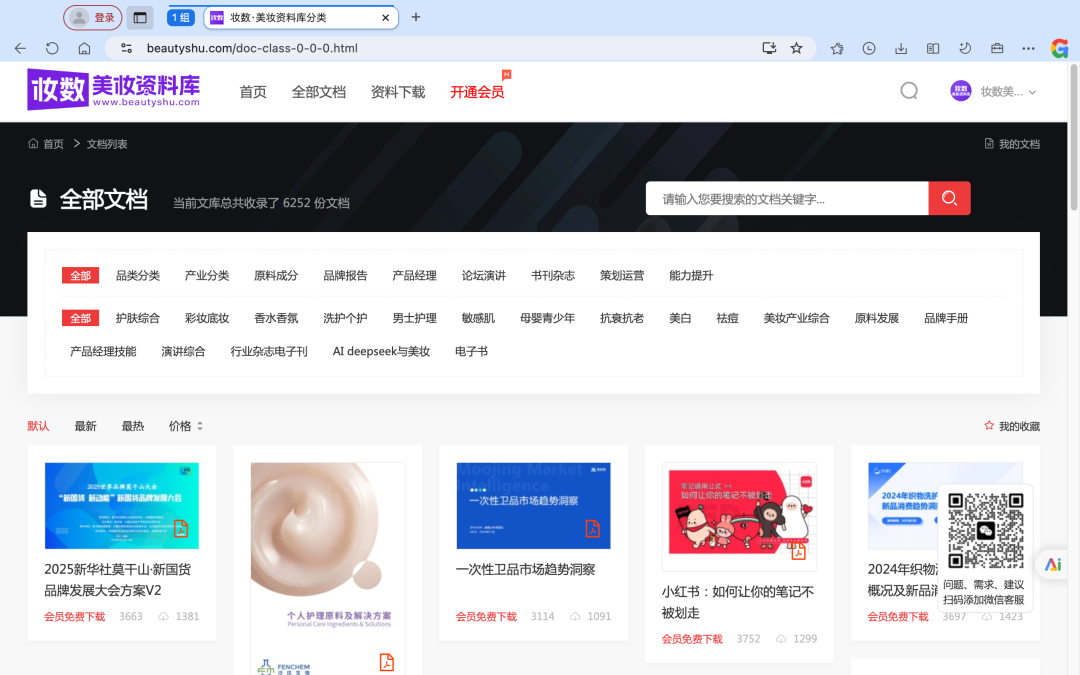
Task: Filter by 策划运营 category
Action: [622, 276]
